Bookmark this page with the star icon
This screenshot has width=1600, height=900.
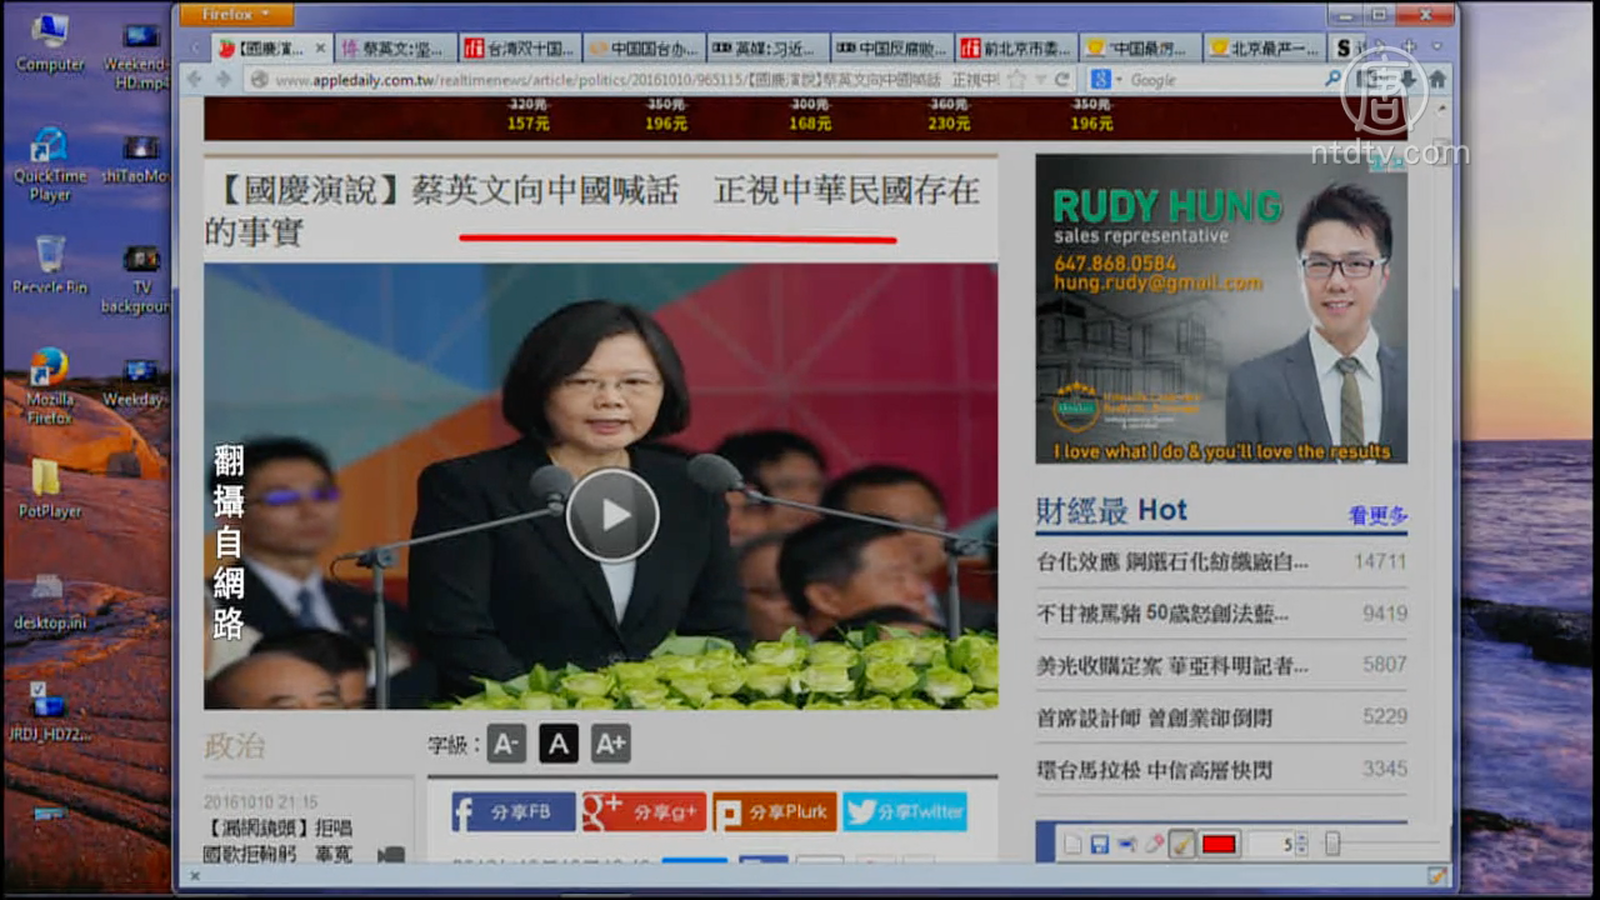coord(1017,79)
